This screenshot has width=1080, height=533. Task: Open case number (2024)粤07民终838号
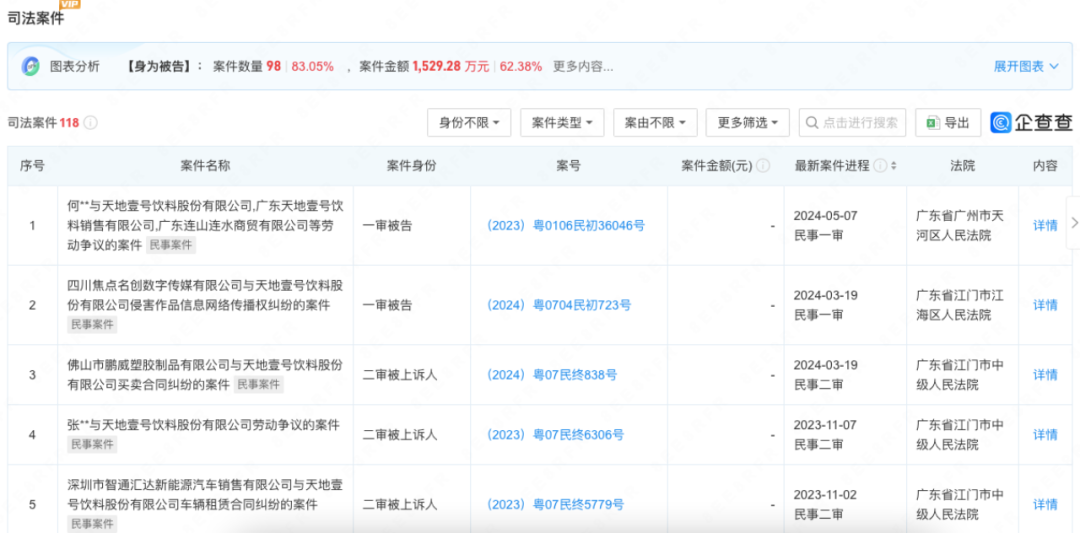point(551,375)
